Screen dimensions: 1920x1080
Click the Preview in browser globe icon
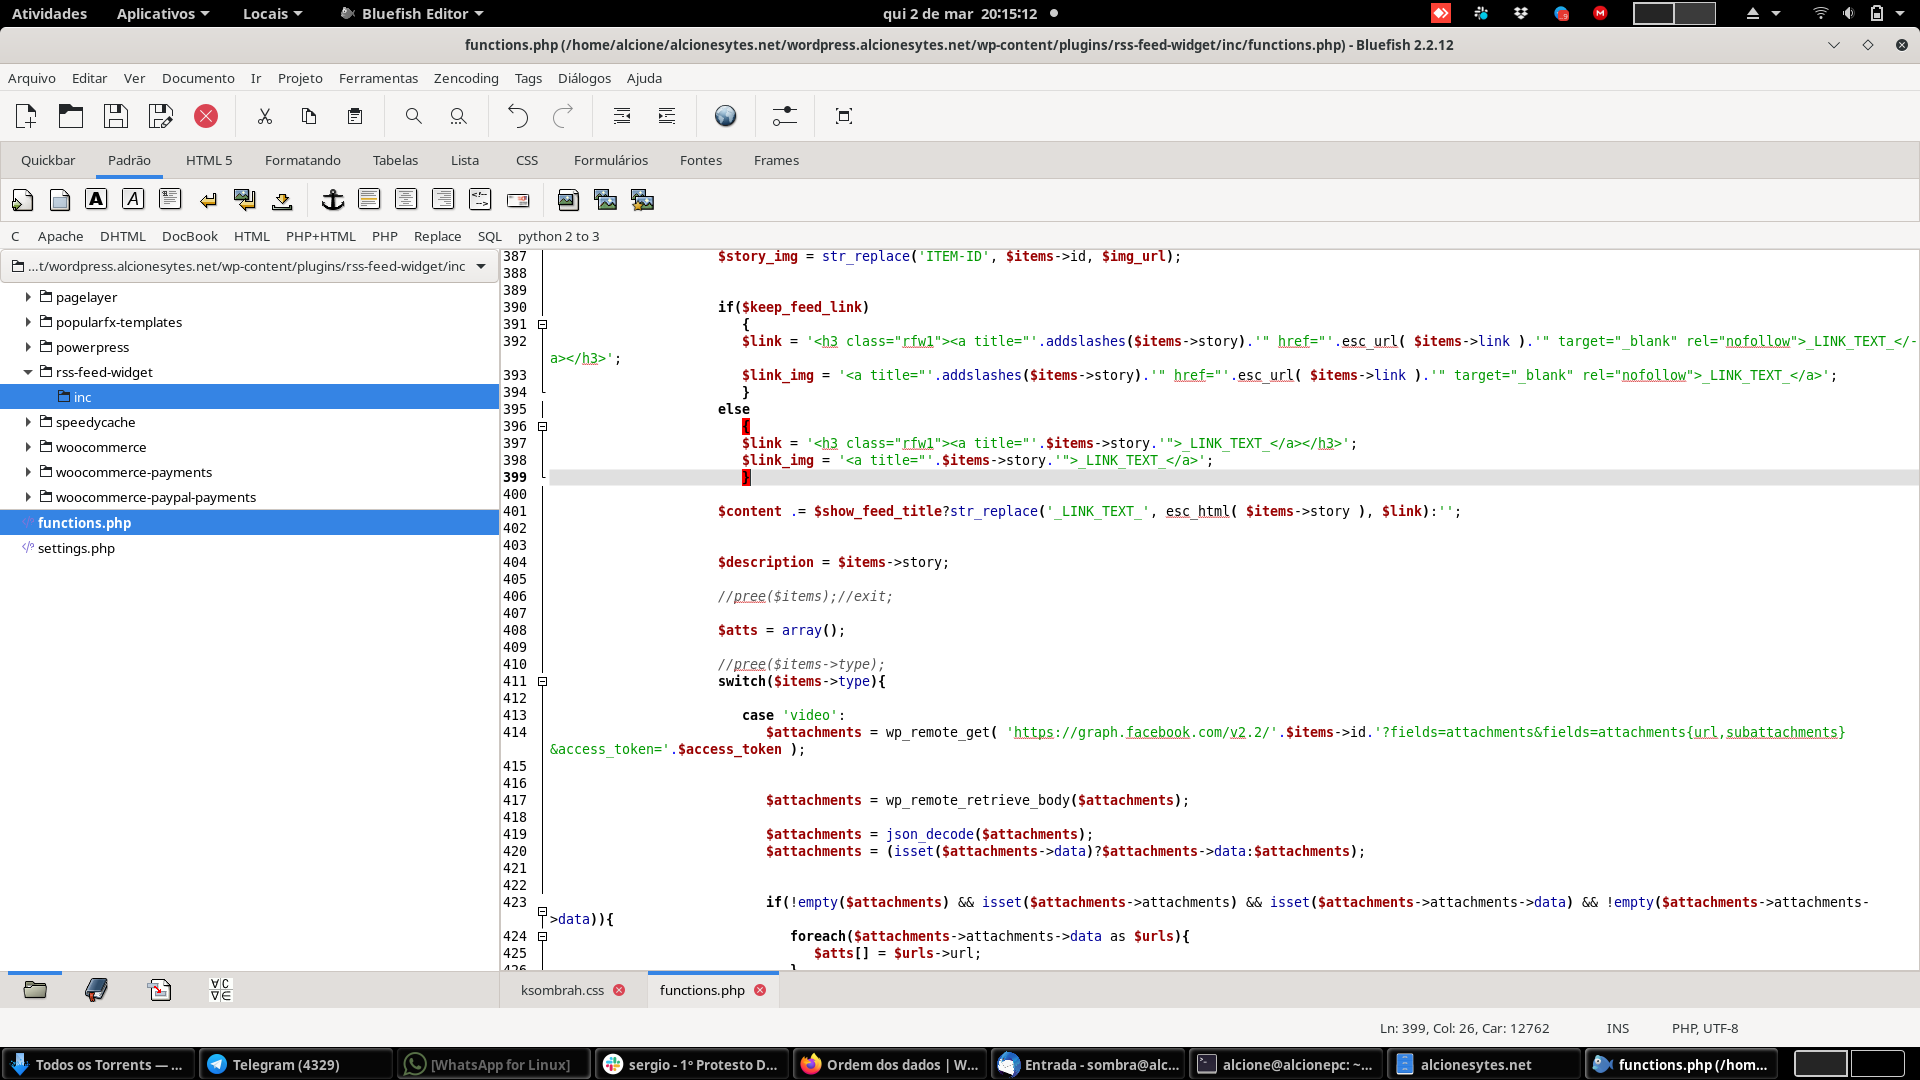(725, 116)
